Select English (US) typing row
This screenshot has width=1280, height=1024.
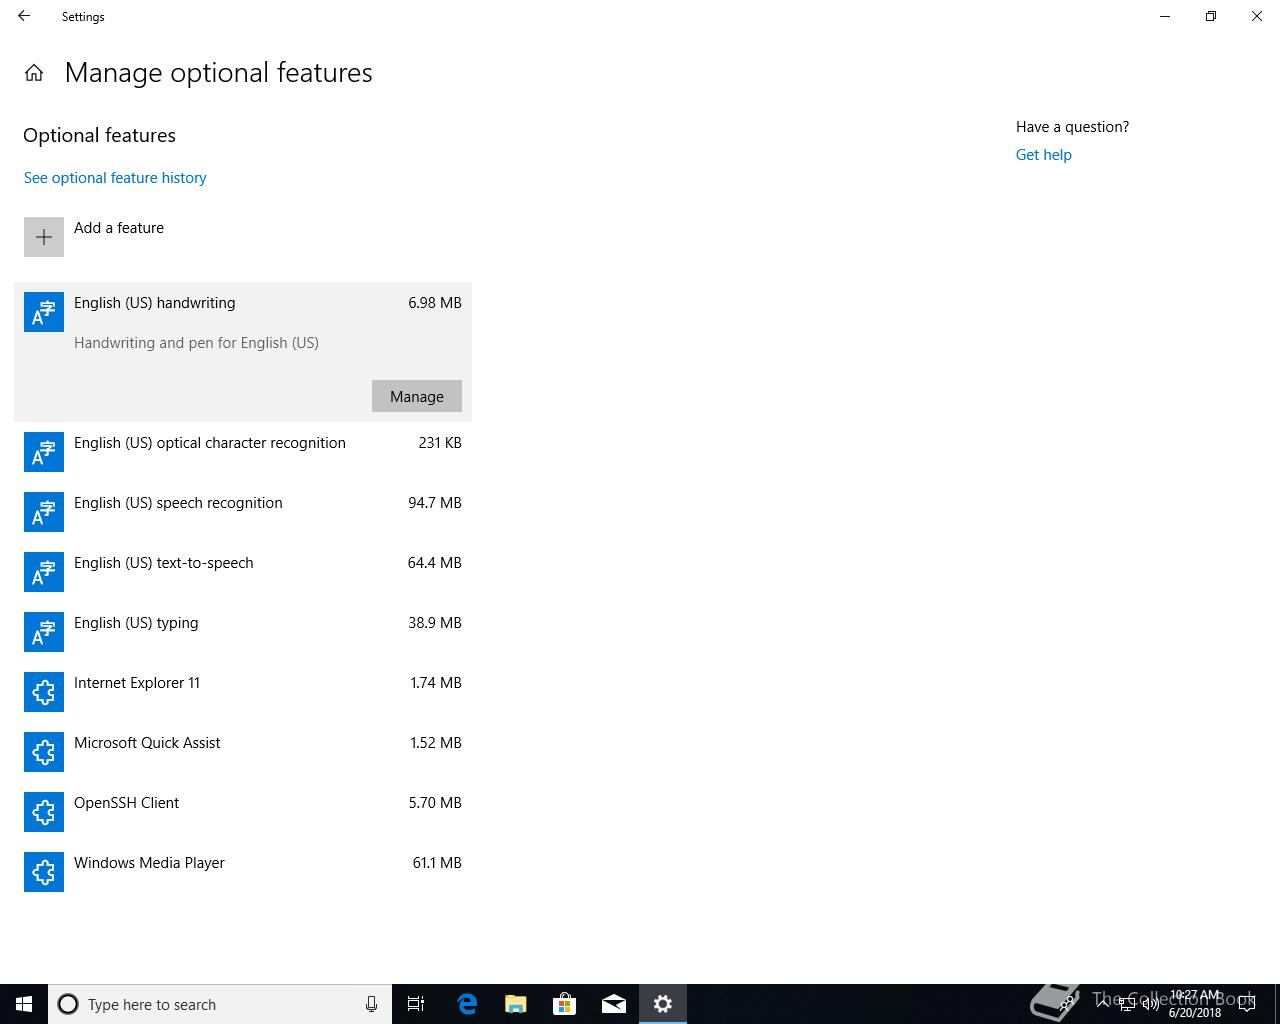(x=243, y=632)
